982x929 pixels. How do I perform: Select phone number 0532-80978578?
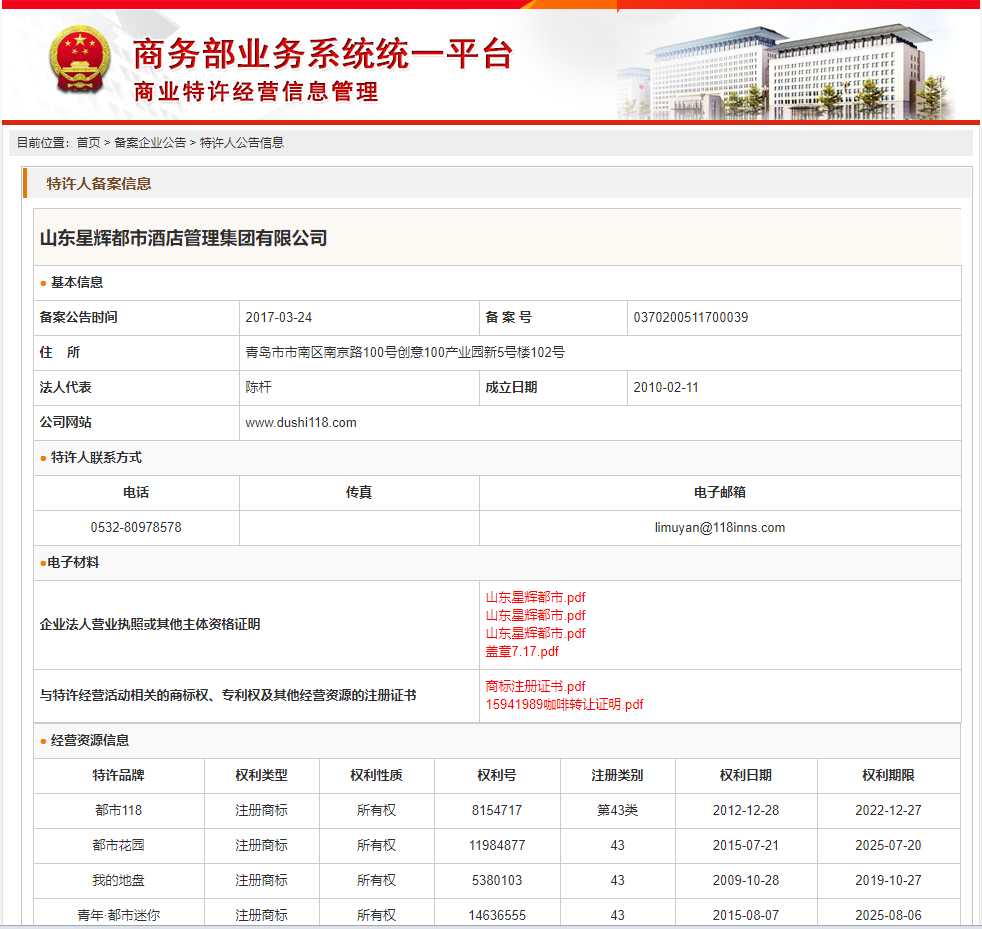coord(136,528)
